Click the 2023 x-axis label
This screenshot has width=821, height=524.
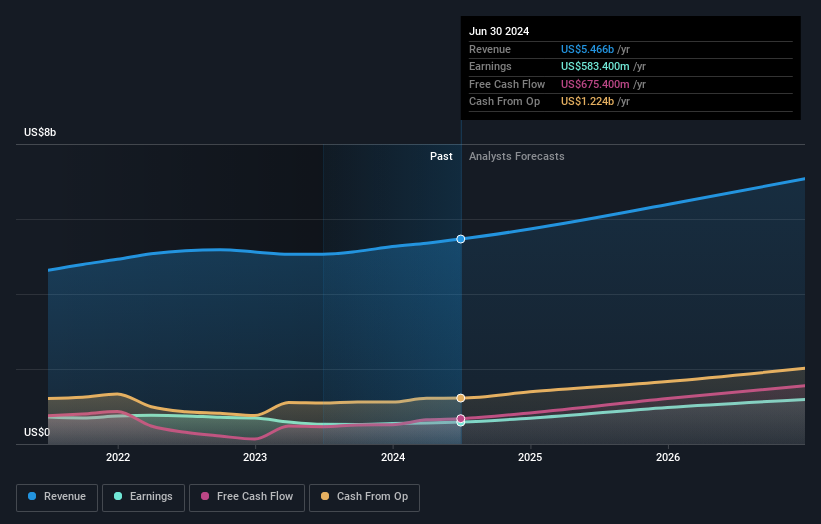[x=255, y=458]
